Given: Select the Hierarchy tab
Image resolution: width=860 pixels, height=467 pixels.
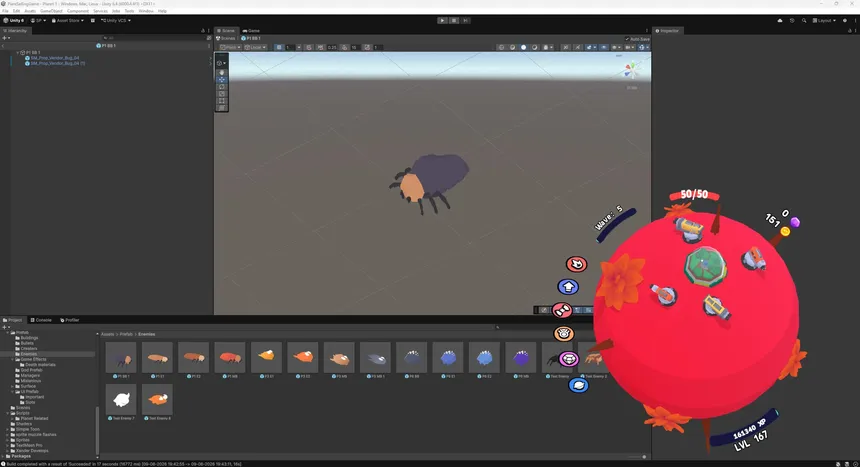Looking at the screenshot, I should click(15, 31).
